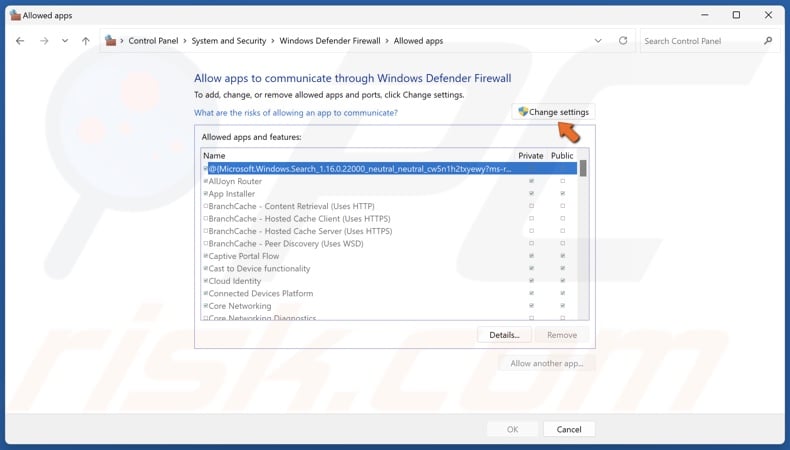Click the Allowed apps title bar icon

[14, 15]
